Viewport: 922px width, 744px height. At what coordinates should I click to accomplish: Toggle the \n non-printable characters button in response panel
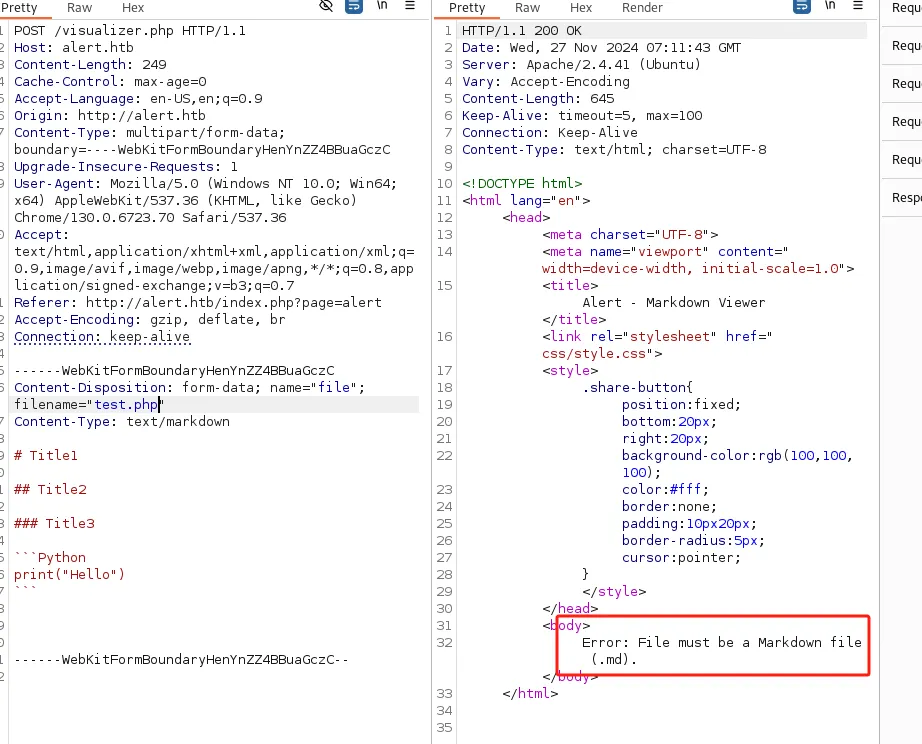point(830,5)
